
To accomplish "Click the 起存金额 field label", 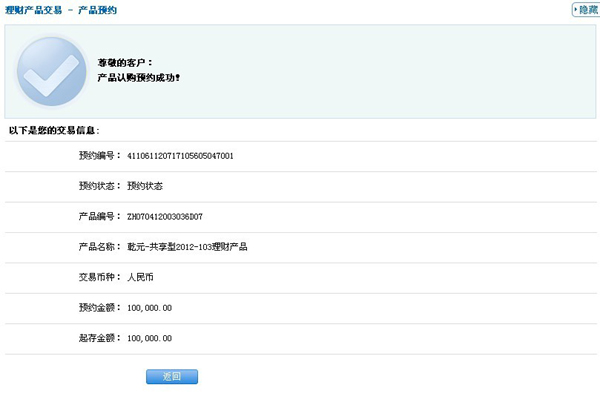I will [x=98, y=338].
